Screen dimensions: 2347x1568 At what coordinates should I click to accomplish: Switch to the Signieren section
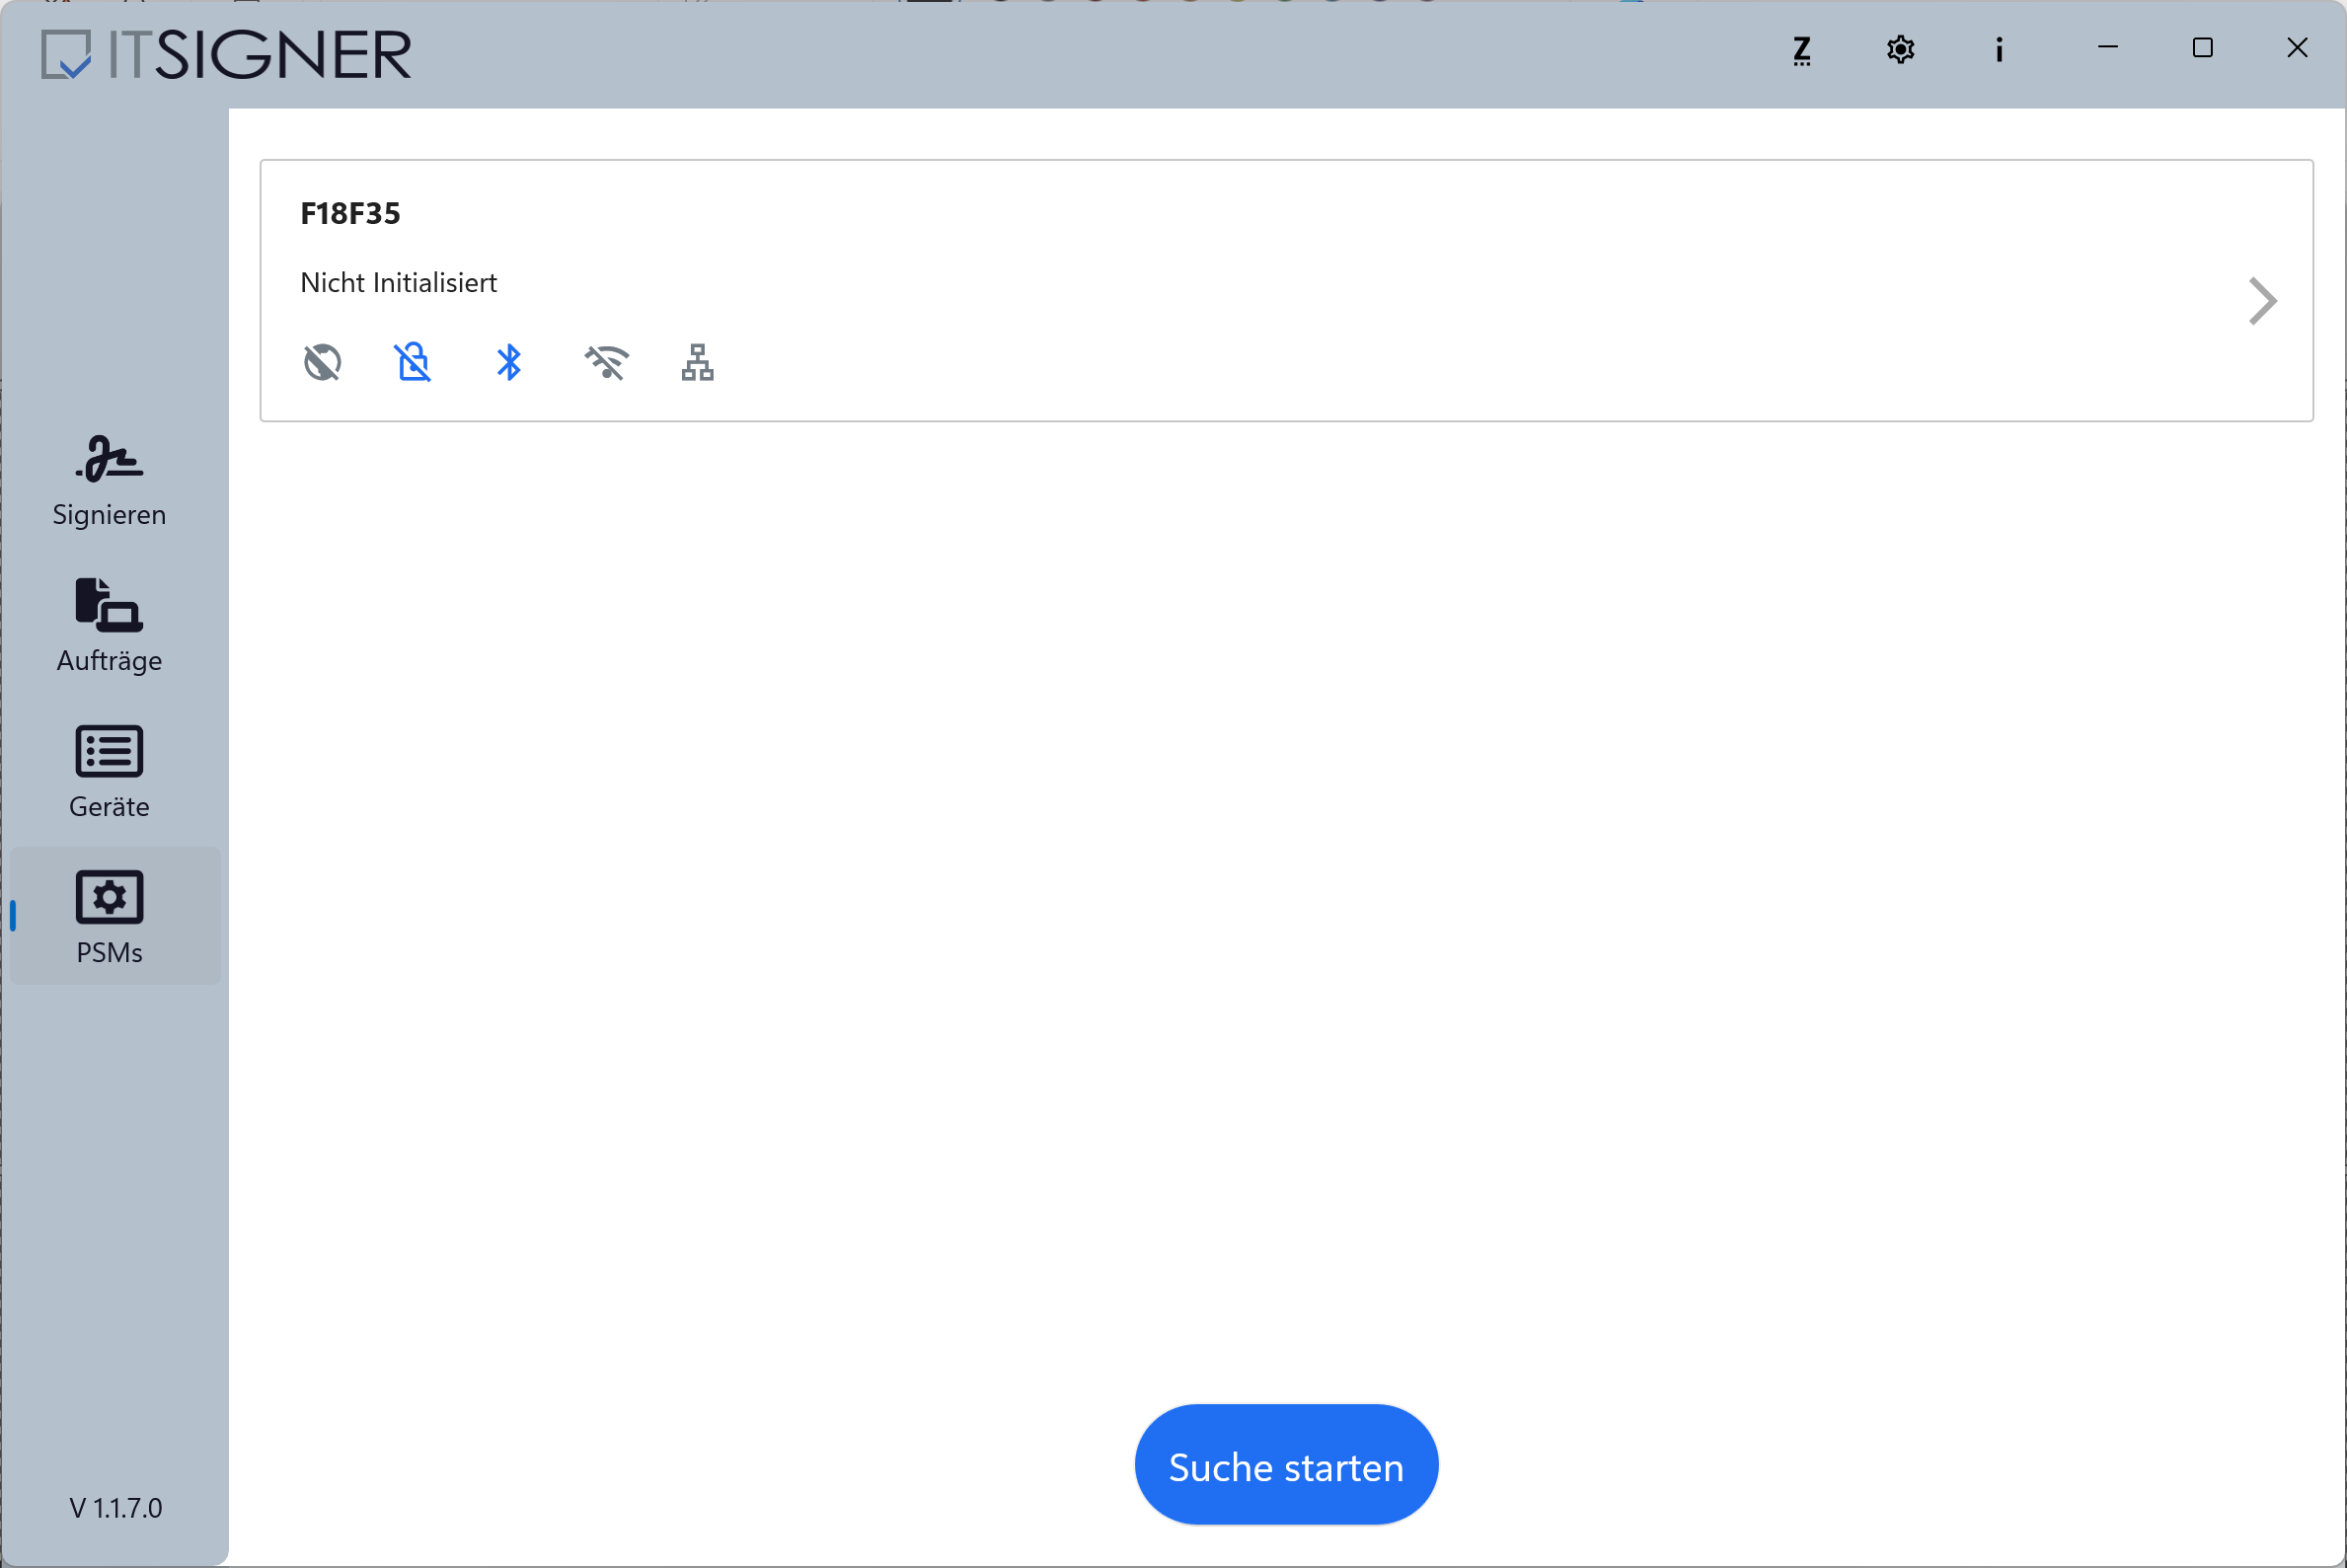tap(109, 481)
